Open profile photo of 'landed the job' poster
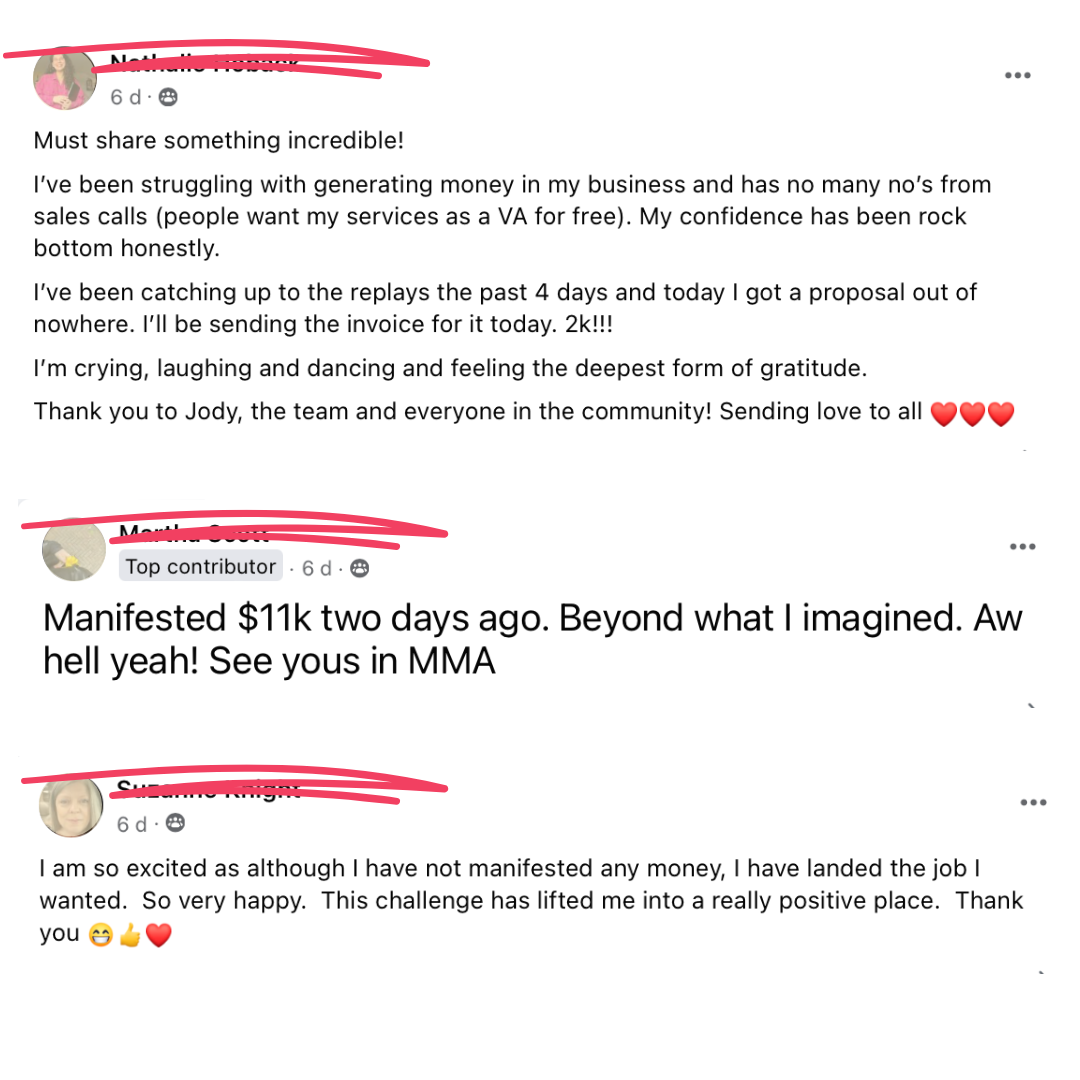 point(71,806)
